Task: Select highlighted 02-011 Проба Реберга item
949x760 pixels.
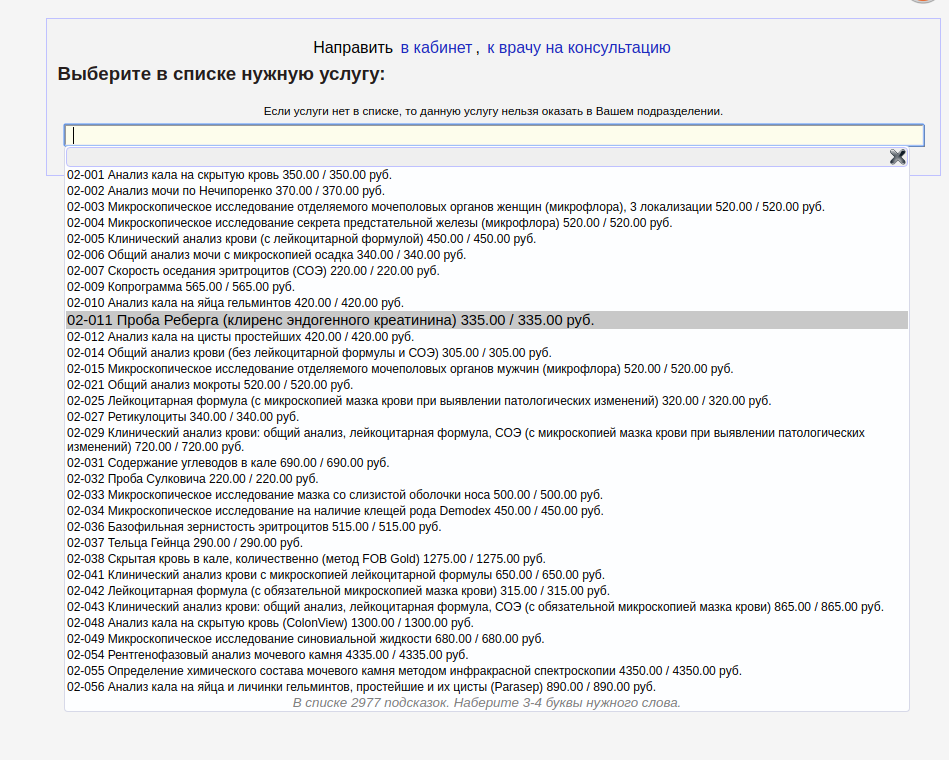Action: coord(330,320)
